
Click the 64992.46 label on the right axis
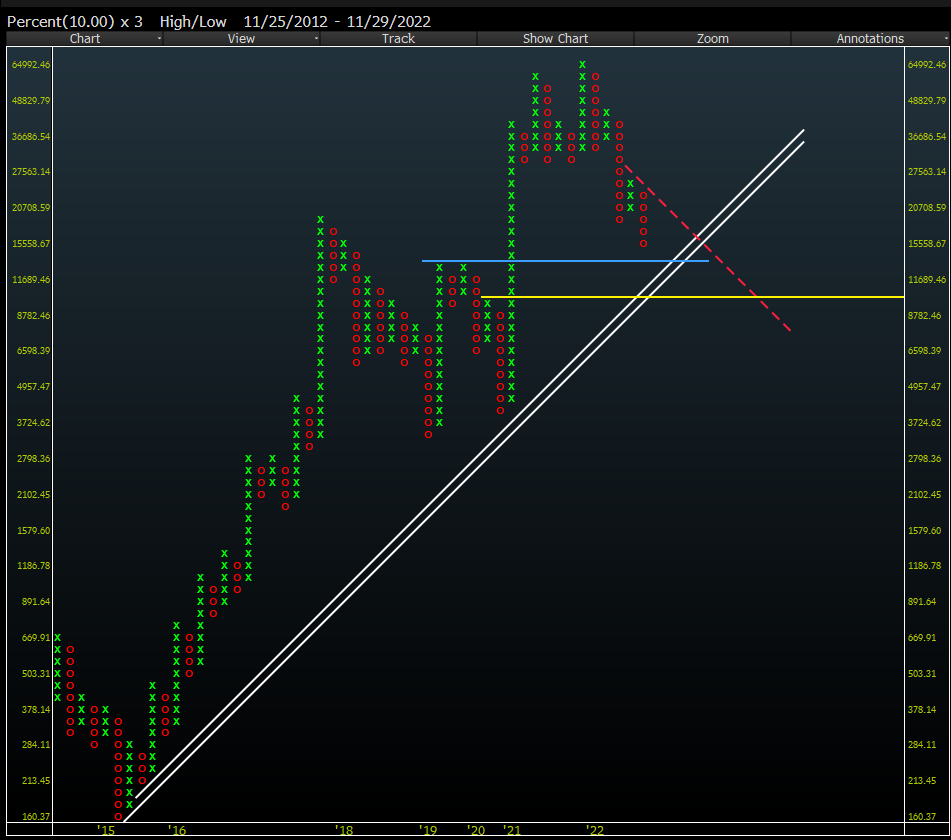[926, 64]
